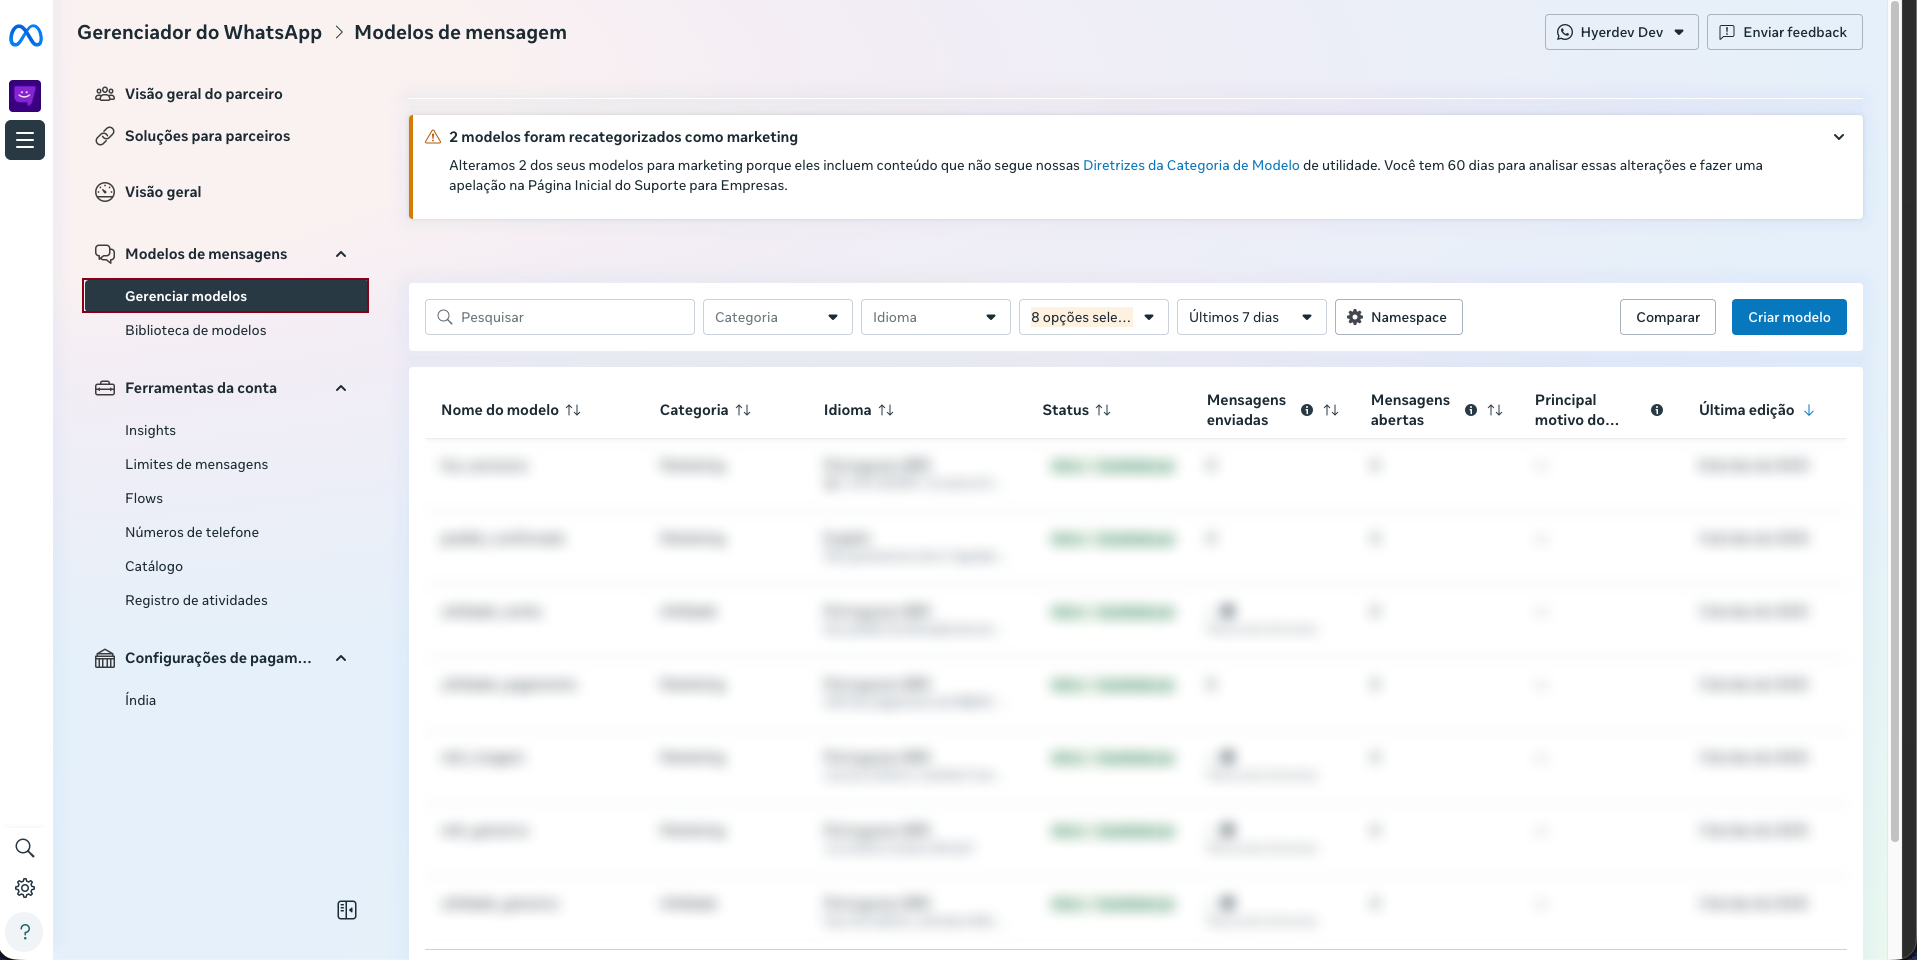Sort by Nome do modelo column
Image resolution: width=1917 pixels, height=960 pixels.
(573, 410)
